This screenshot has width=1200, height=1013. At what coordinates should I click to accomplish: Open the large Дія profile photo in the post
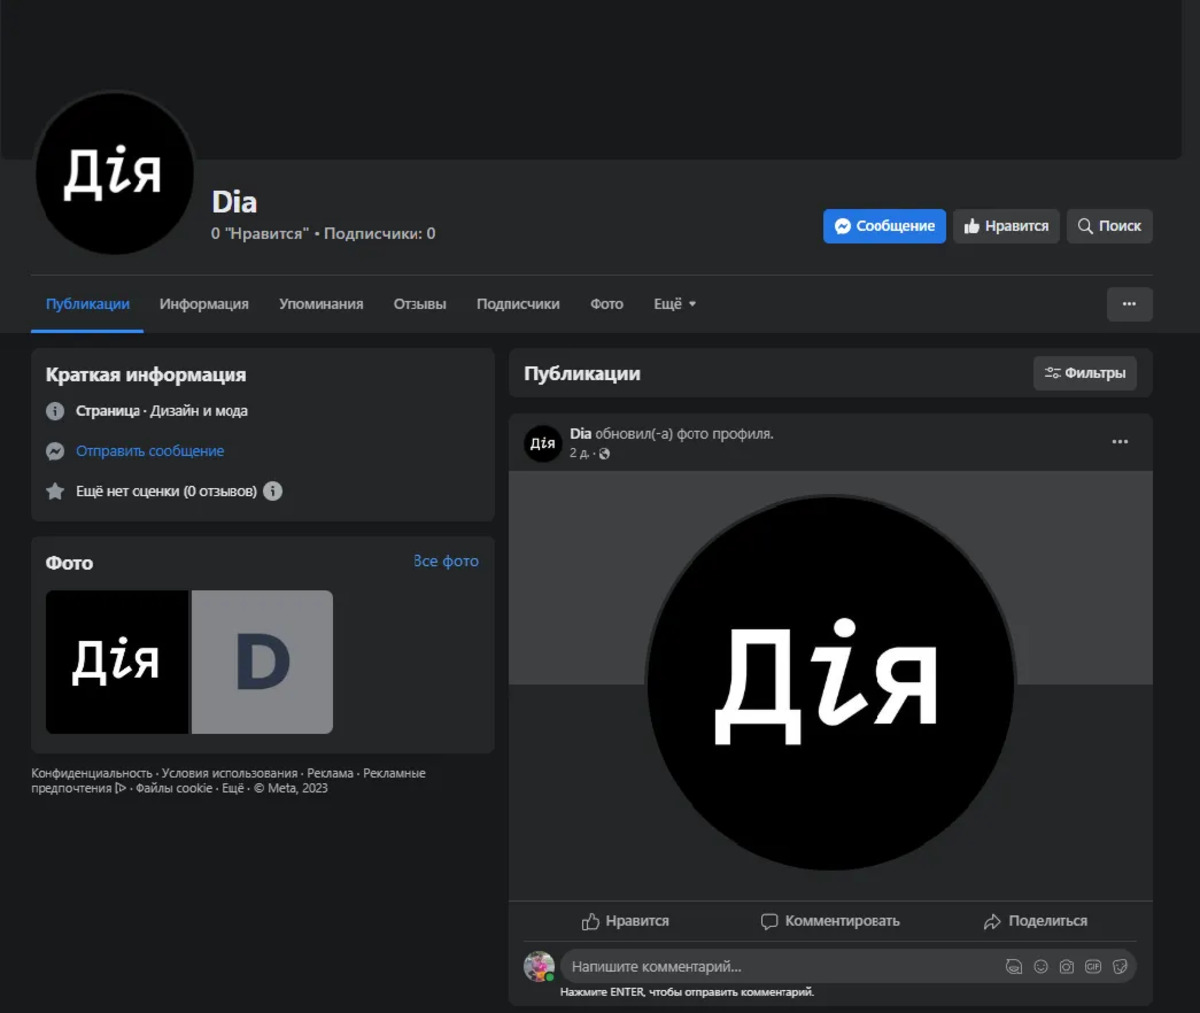click(830, 685)
